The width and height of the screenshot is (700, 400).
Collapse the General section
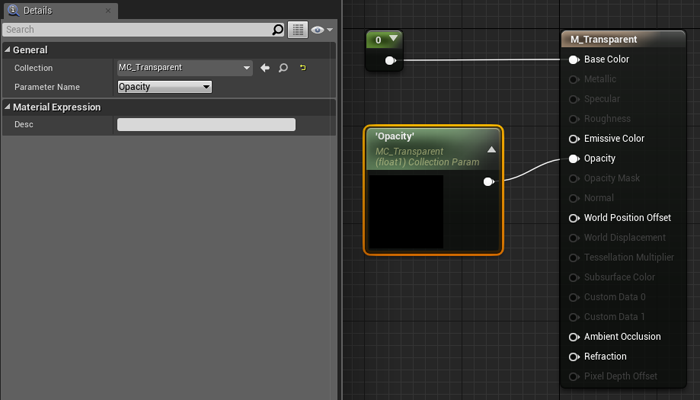[x=7, y=50]
